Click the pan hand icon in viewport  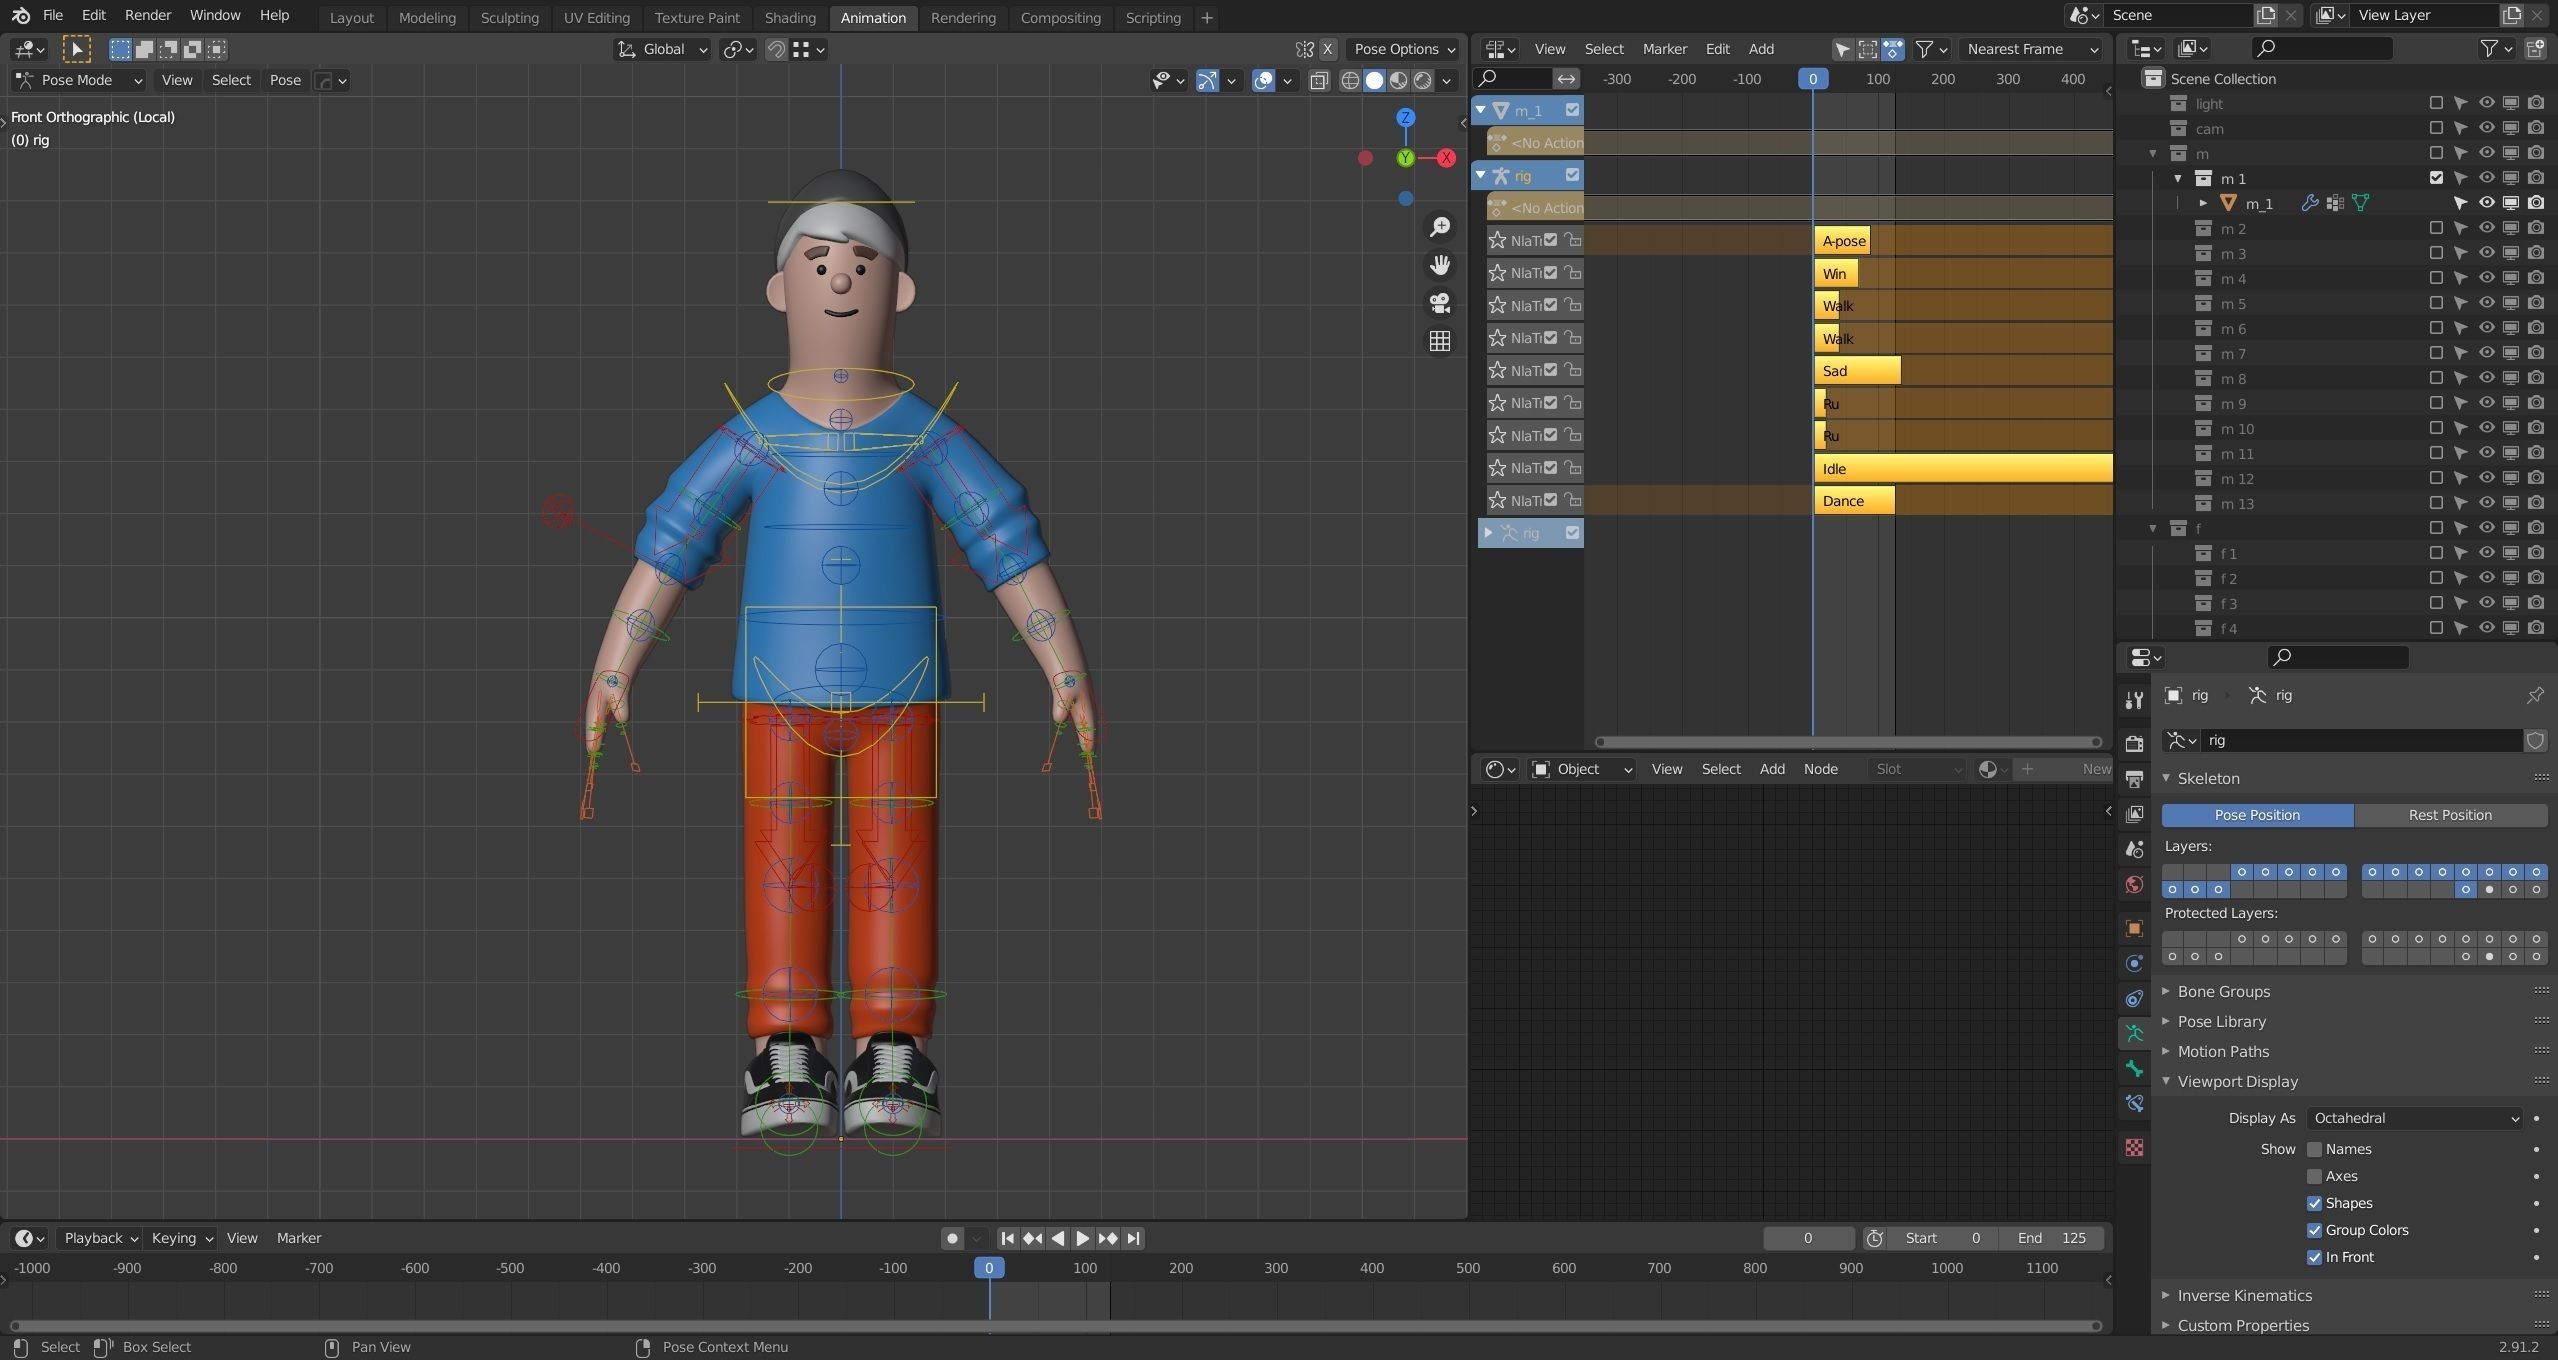pyautogui.click(x=1440, y=265)
